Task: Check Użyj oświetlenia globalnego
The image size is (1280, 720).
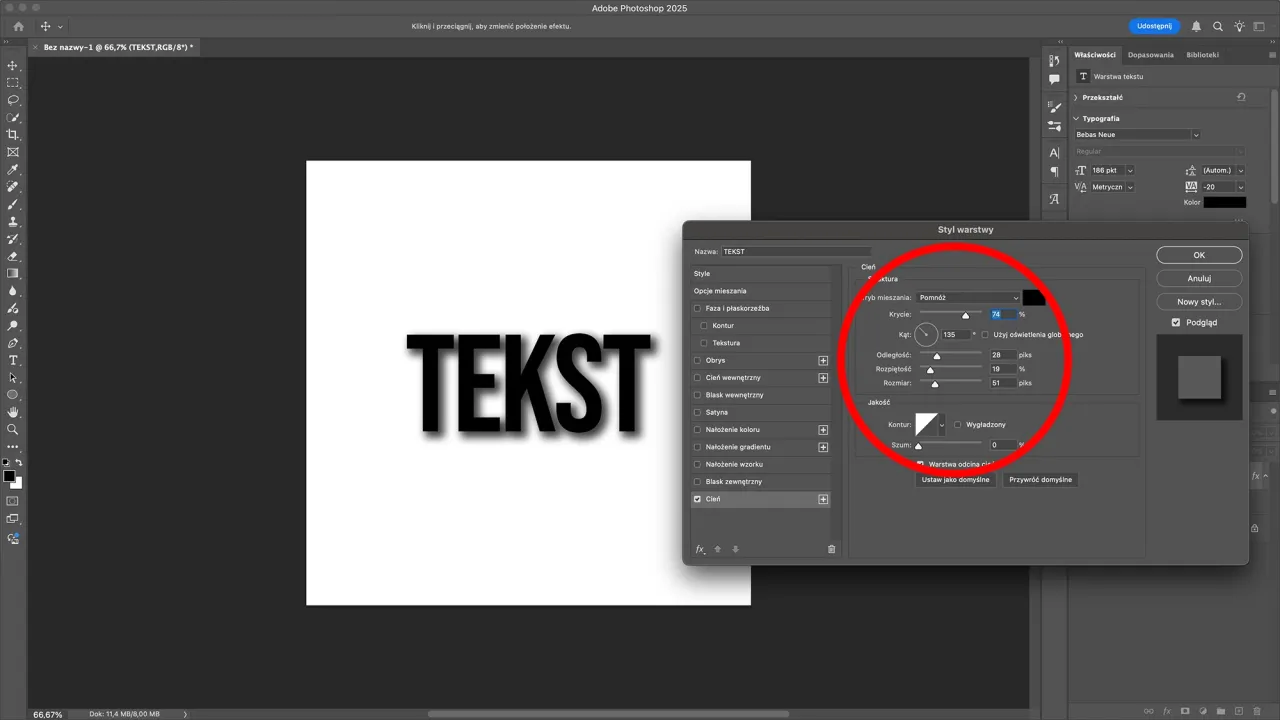Action: coord(985,335)
